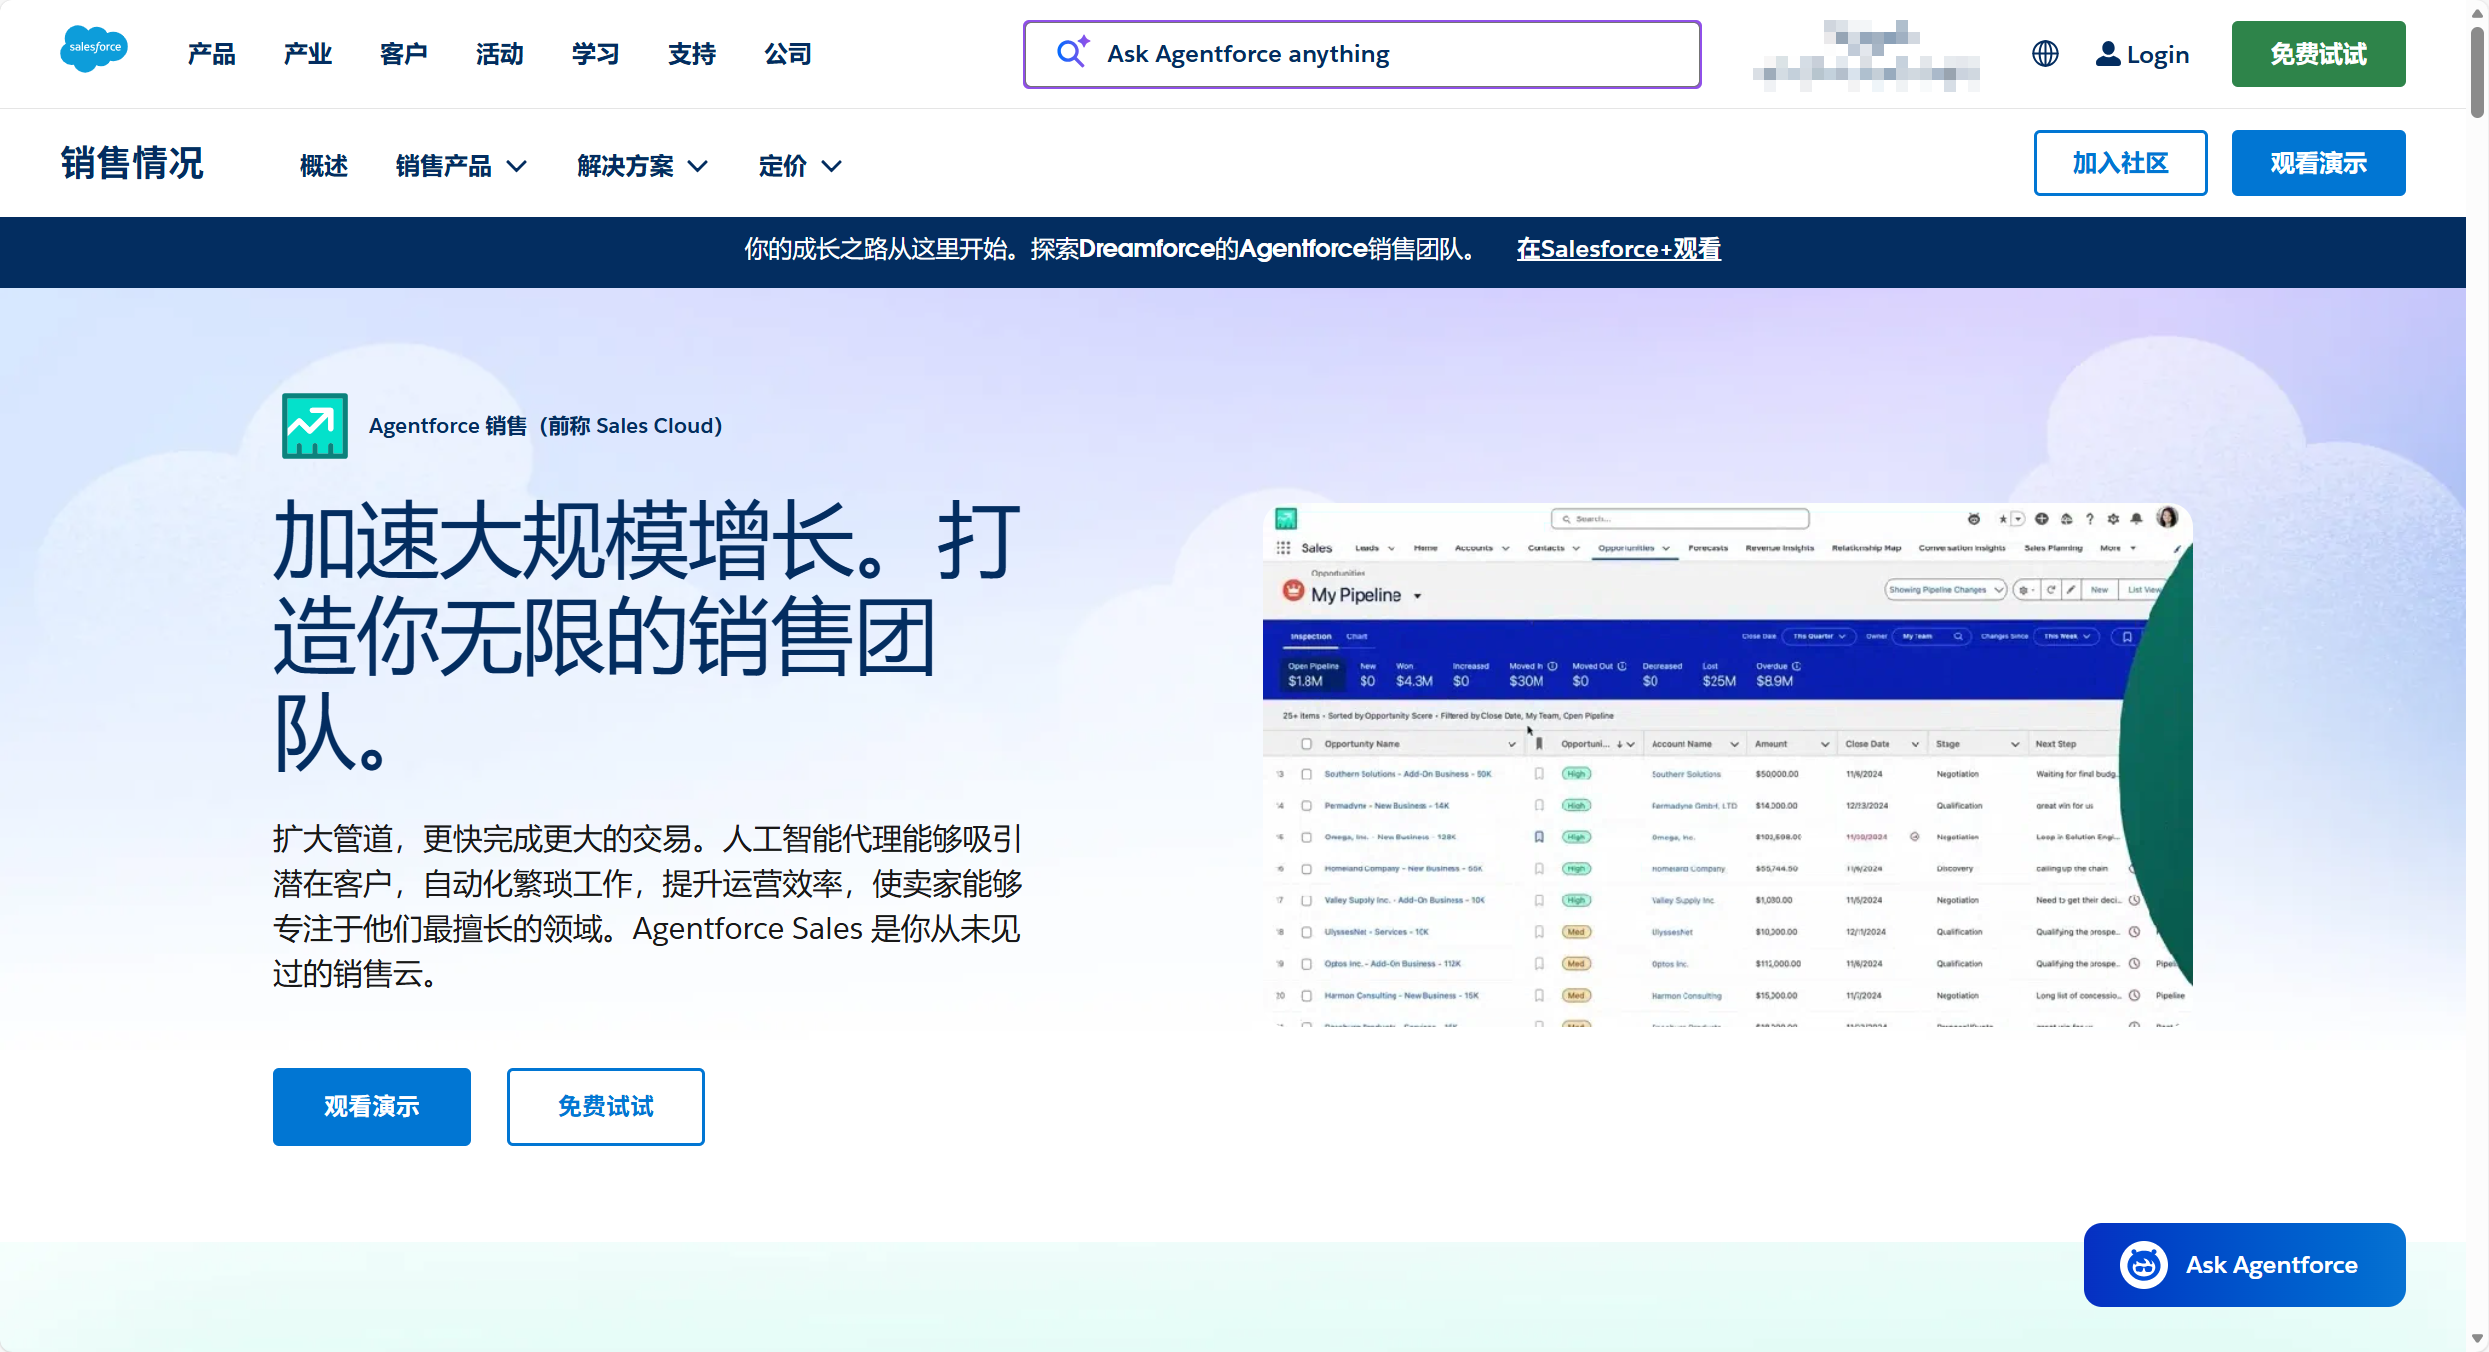The image size is (2489, 1352).
Task: Click the 加入社区 button
Action: click(2119, 163)
